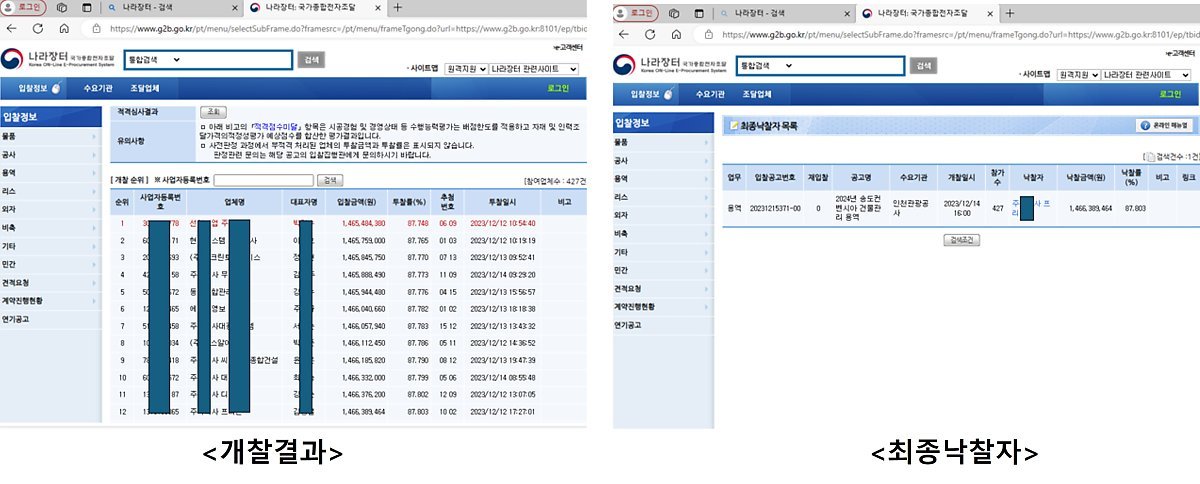
Task: Click the 나라장터 logo in the left window
Action: pyautogui.click(x=59, y=59)
